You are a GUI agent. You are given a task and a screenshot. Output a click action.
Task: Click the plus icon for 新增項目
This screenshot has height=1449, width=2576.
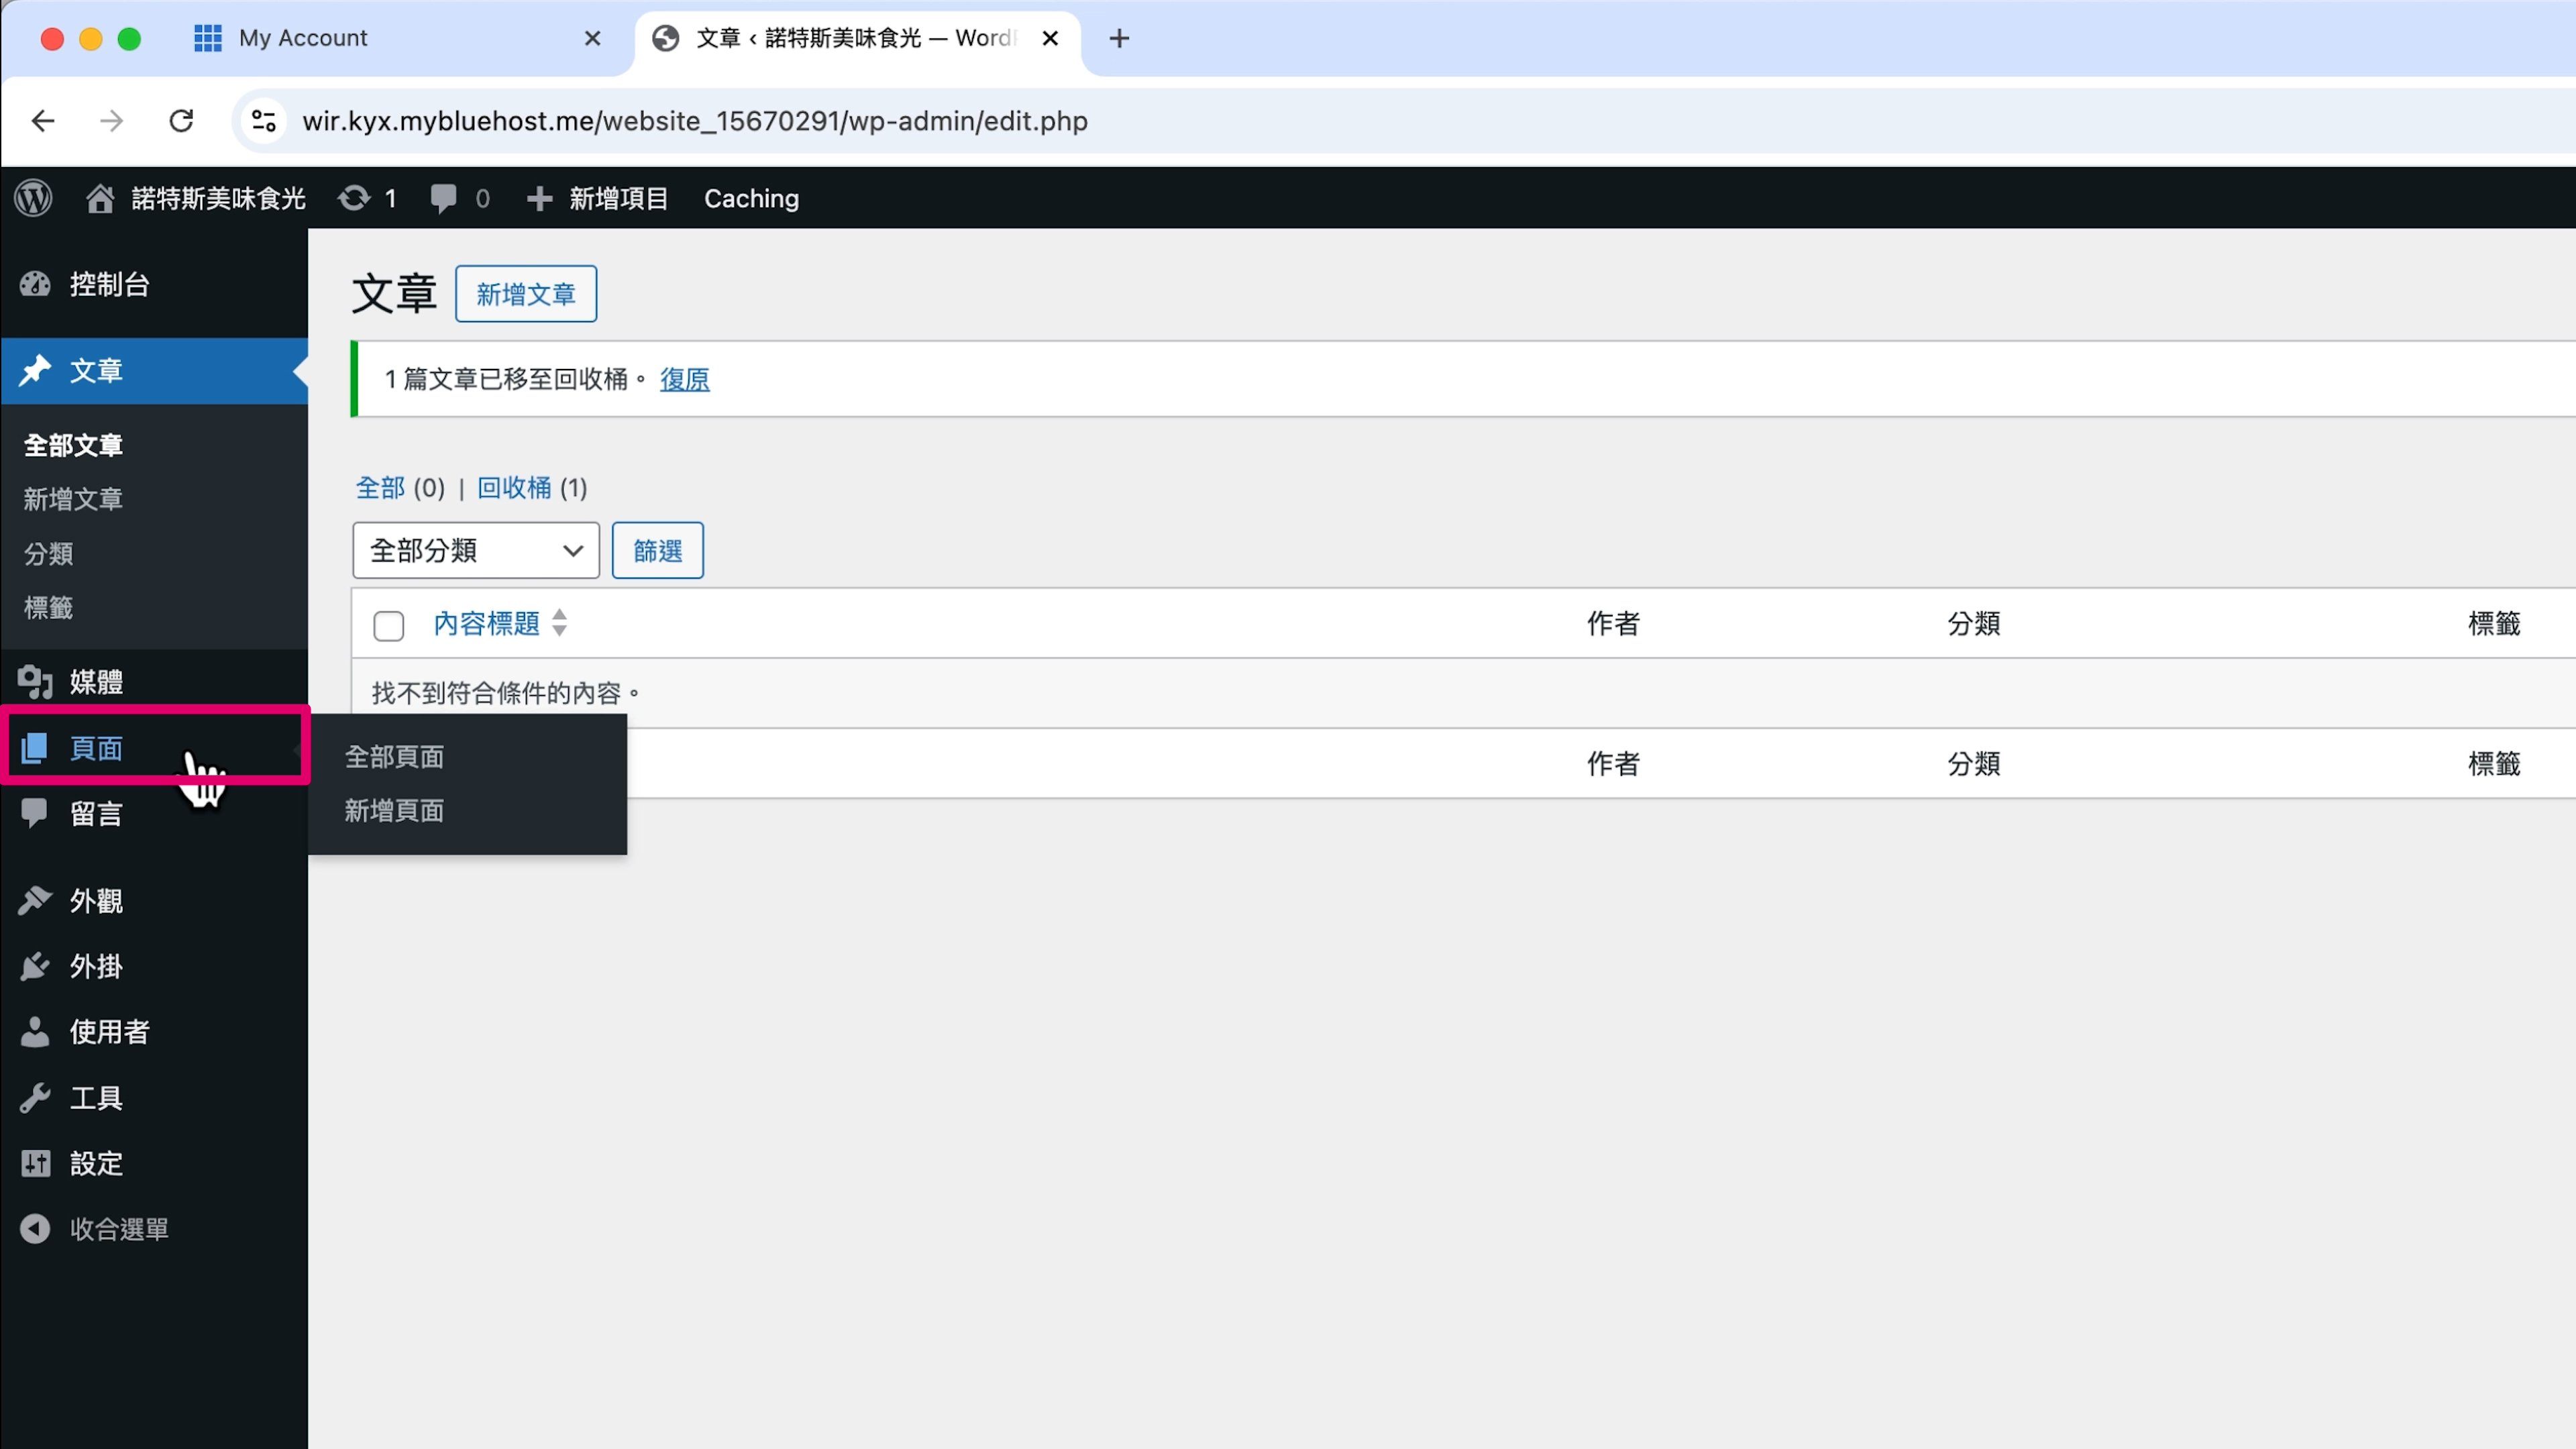[539, 199]
